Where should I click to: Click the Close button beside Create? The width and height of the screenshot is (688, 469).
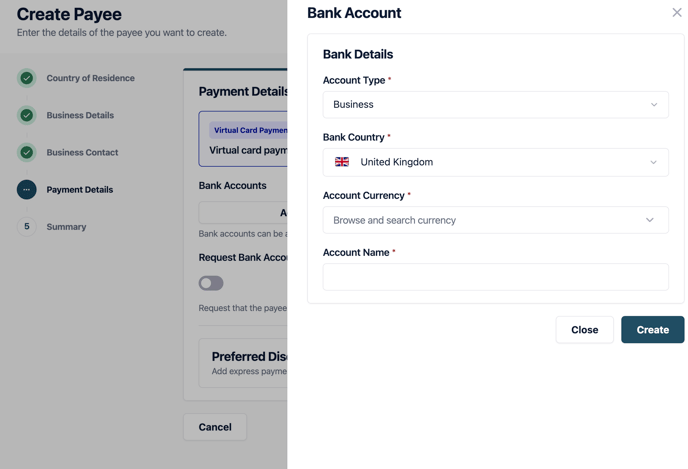(584, 329)
